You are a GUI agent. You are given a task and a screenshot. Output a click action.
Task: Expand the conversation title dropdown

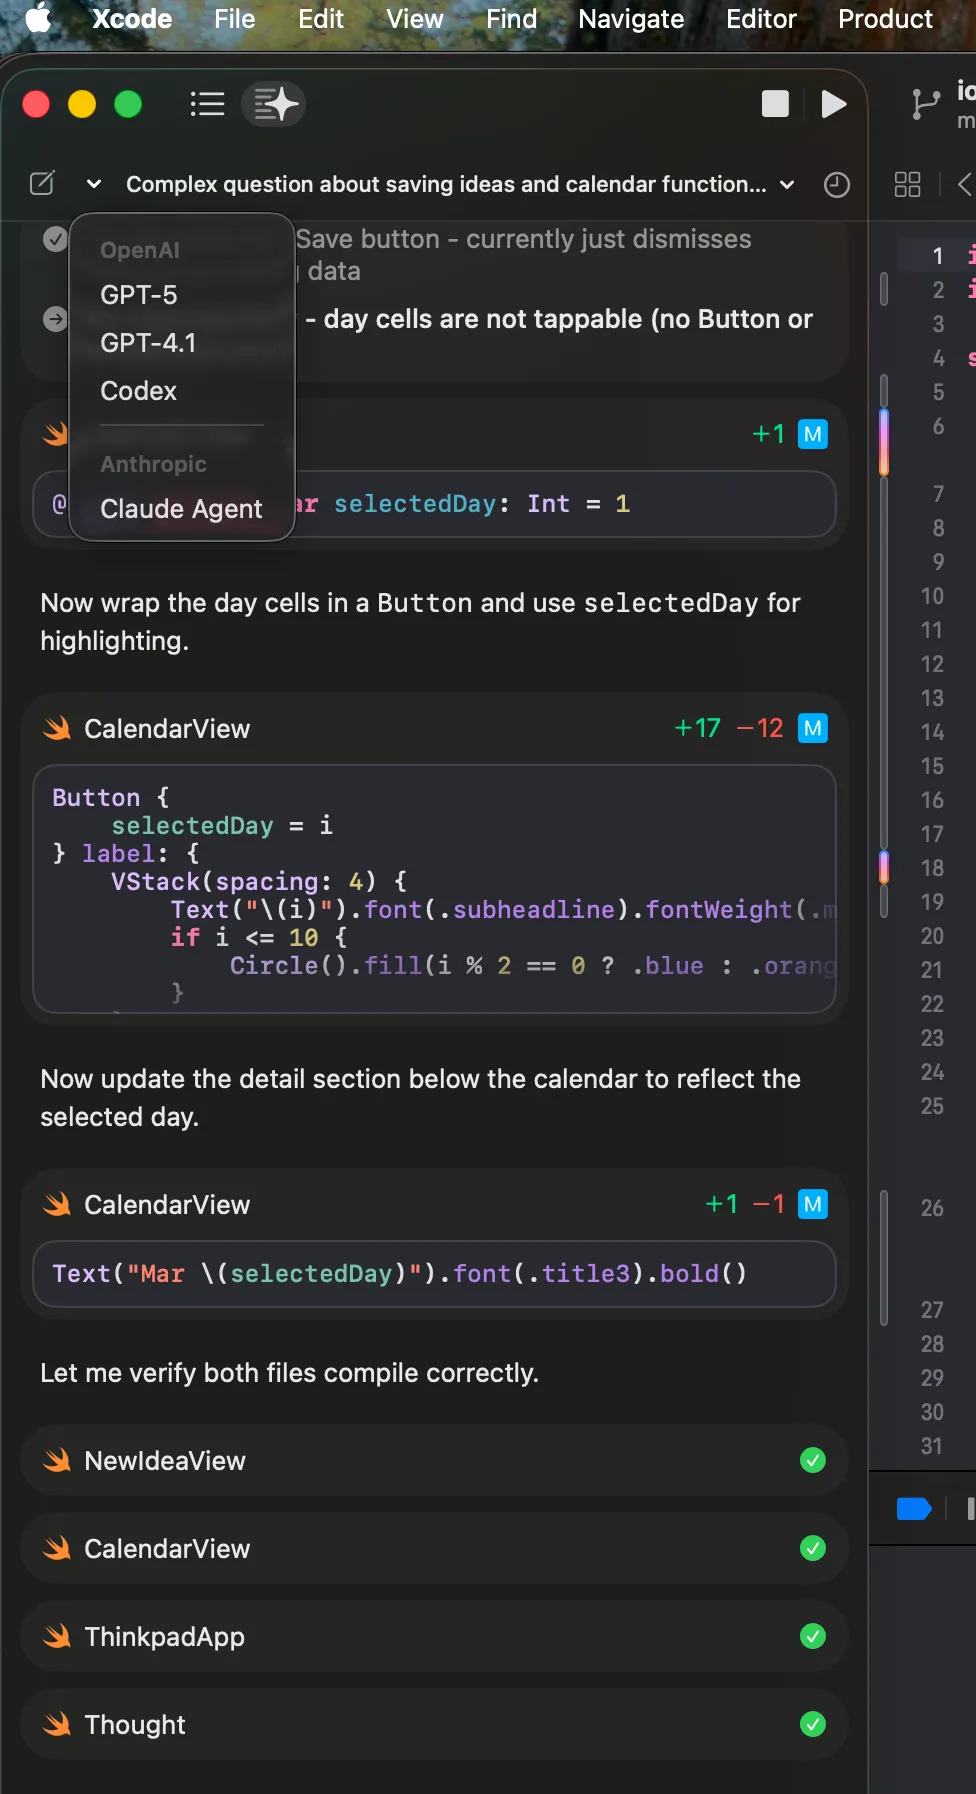coord(787,184)
